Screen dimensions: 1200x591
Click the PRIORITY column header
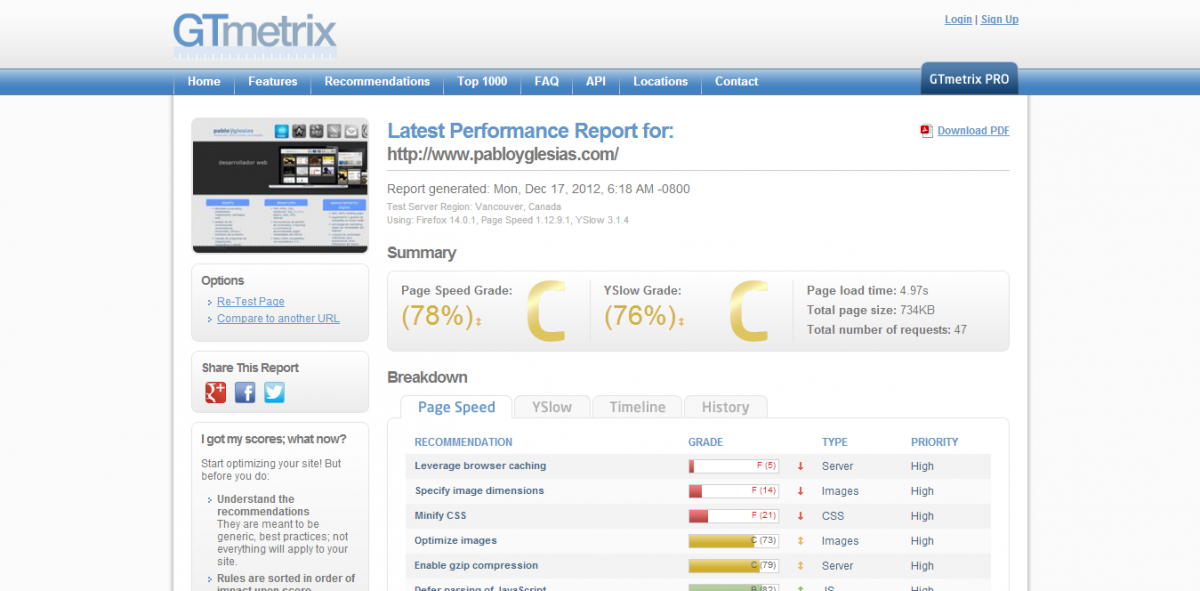click(x=934, y=442)
